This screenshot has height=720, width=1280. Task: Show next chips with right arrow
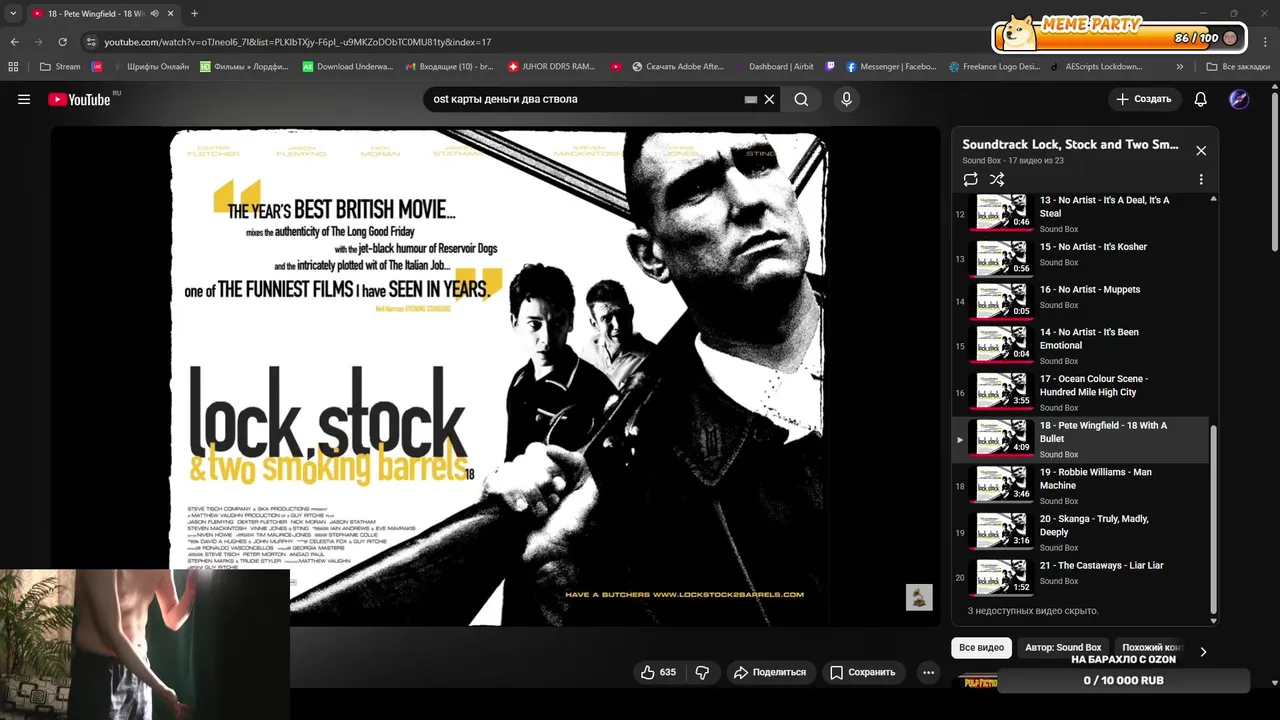tap(1203, 651)
